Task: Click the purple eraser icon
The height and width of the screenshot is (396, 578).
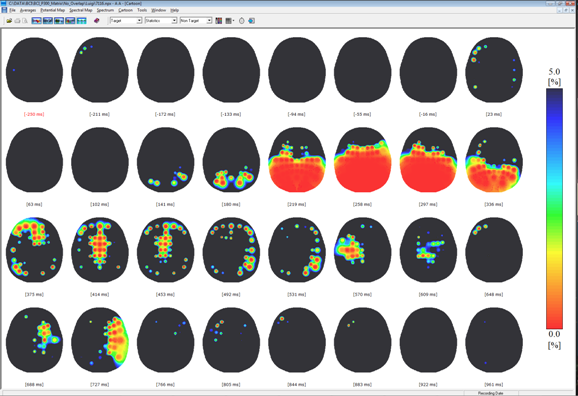Action: [97, 21]
